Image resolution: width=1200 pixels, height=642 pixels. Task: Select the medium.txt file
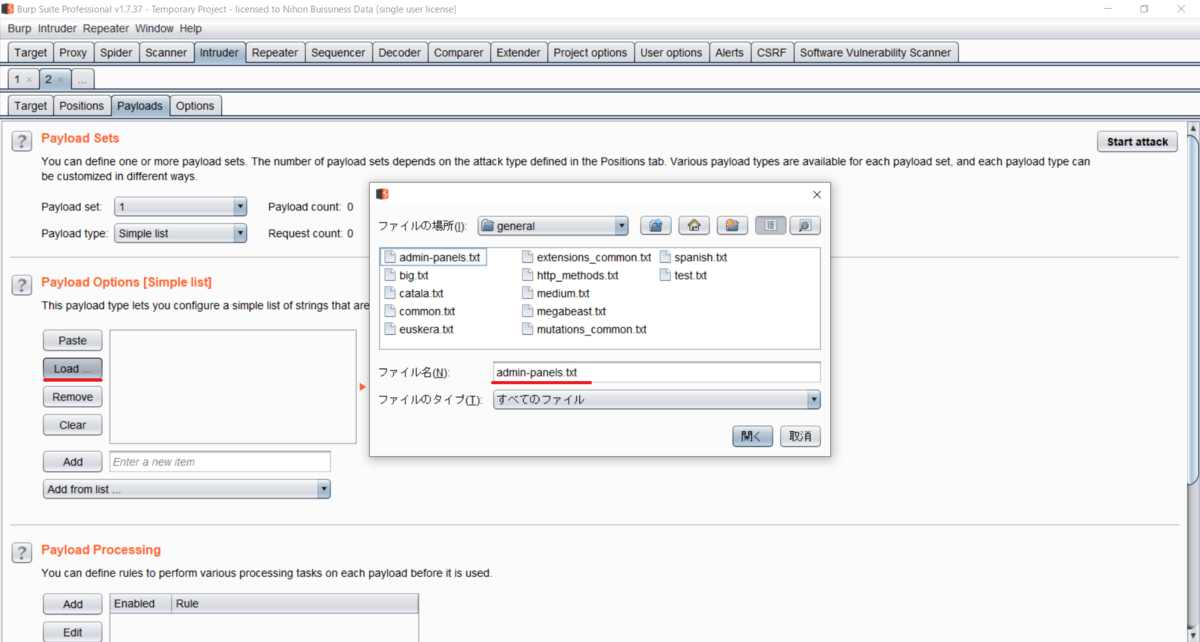pyautogui.click(x=555, y=293)
